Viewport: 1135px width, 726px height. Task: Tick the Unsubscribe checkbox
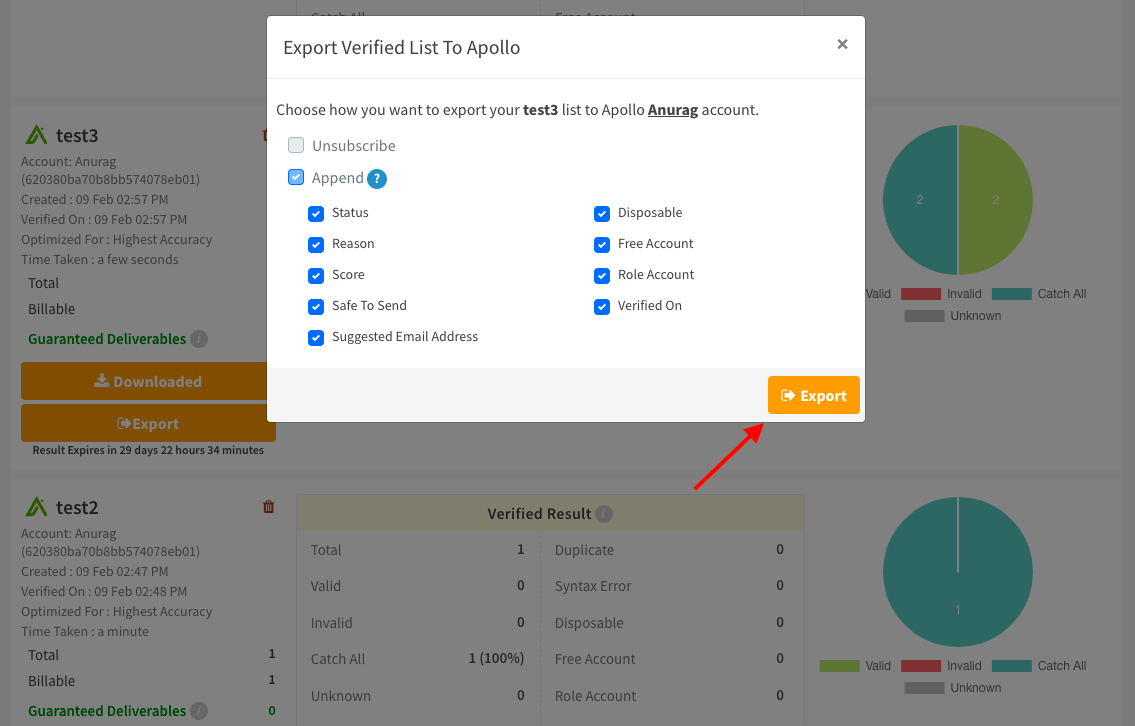(296, 145)
